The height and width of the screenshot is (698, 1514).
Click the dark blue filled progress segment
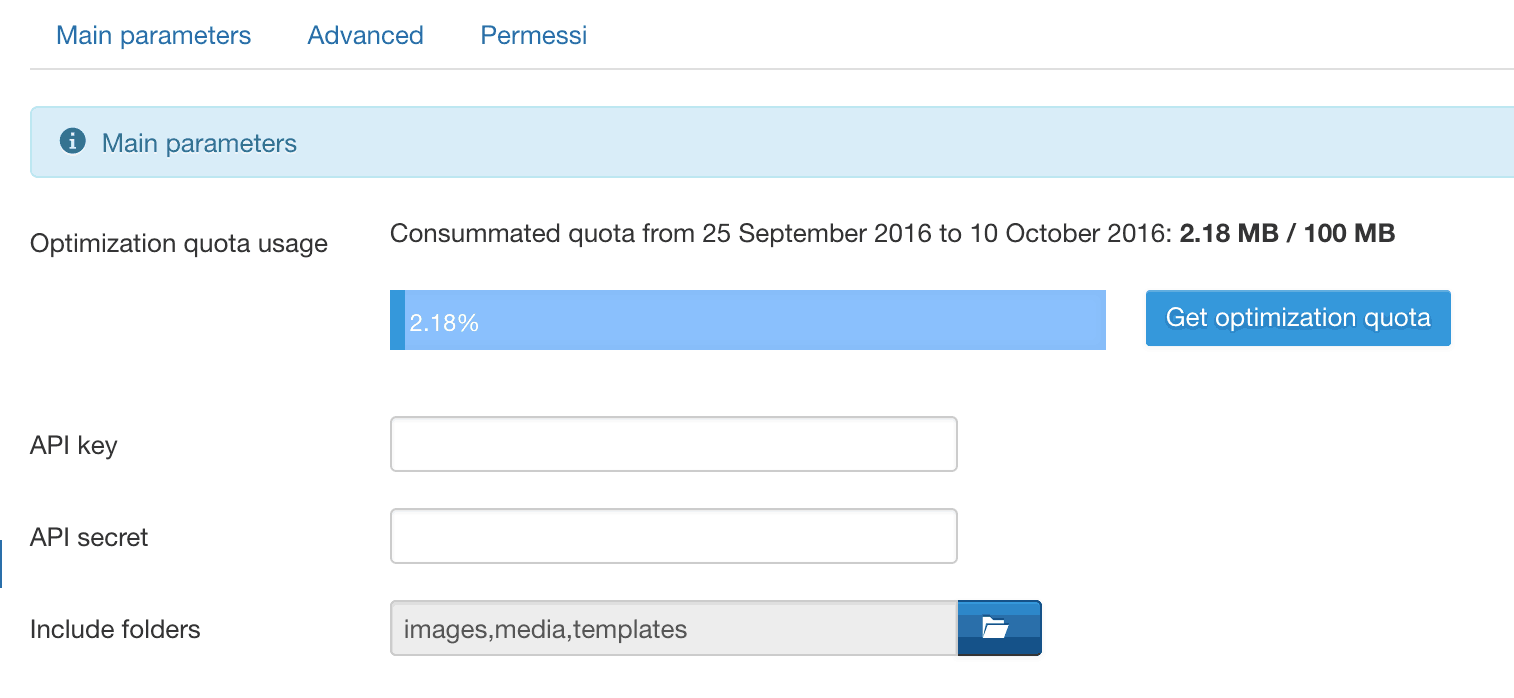tap(397, 320)
